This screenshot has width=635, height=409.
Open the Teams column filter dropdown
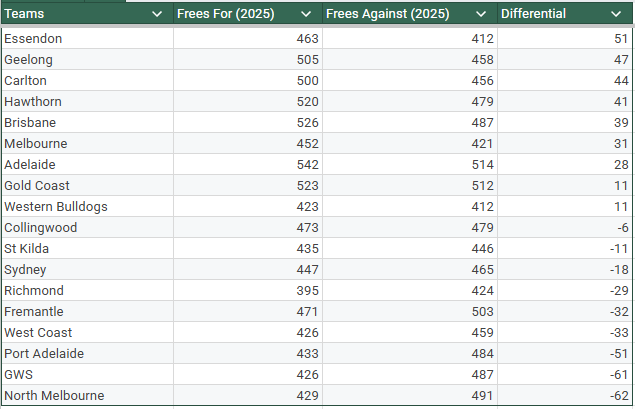click(x=157, y=14)
